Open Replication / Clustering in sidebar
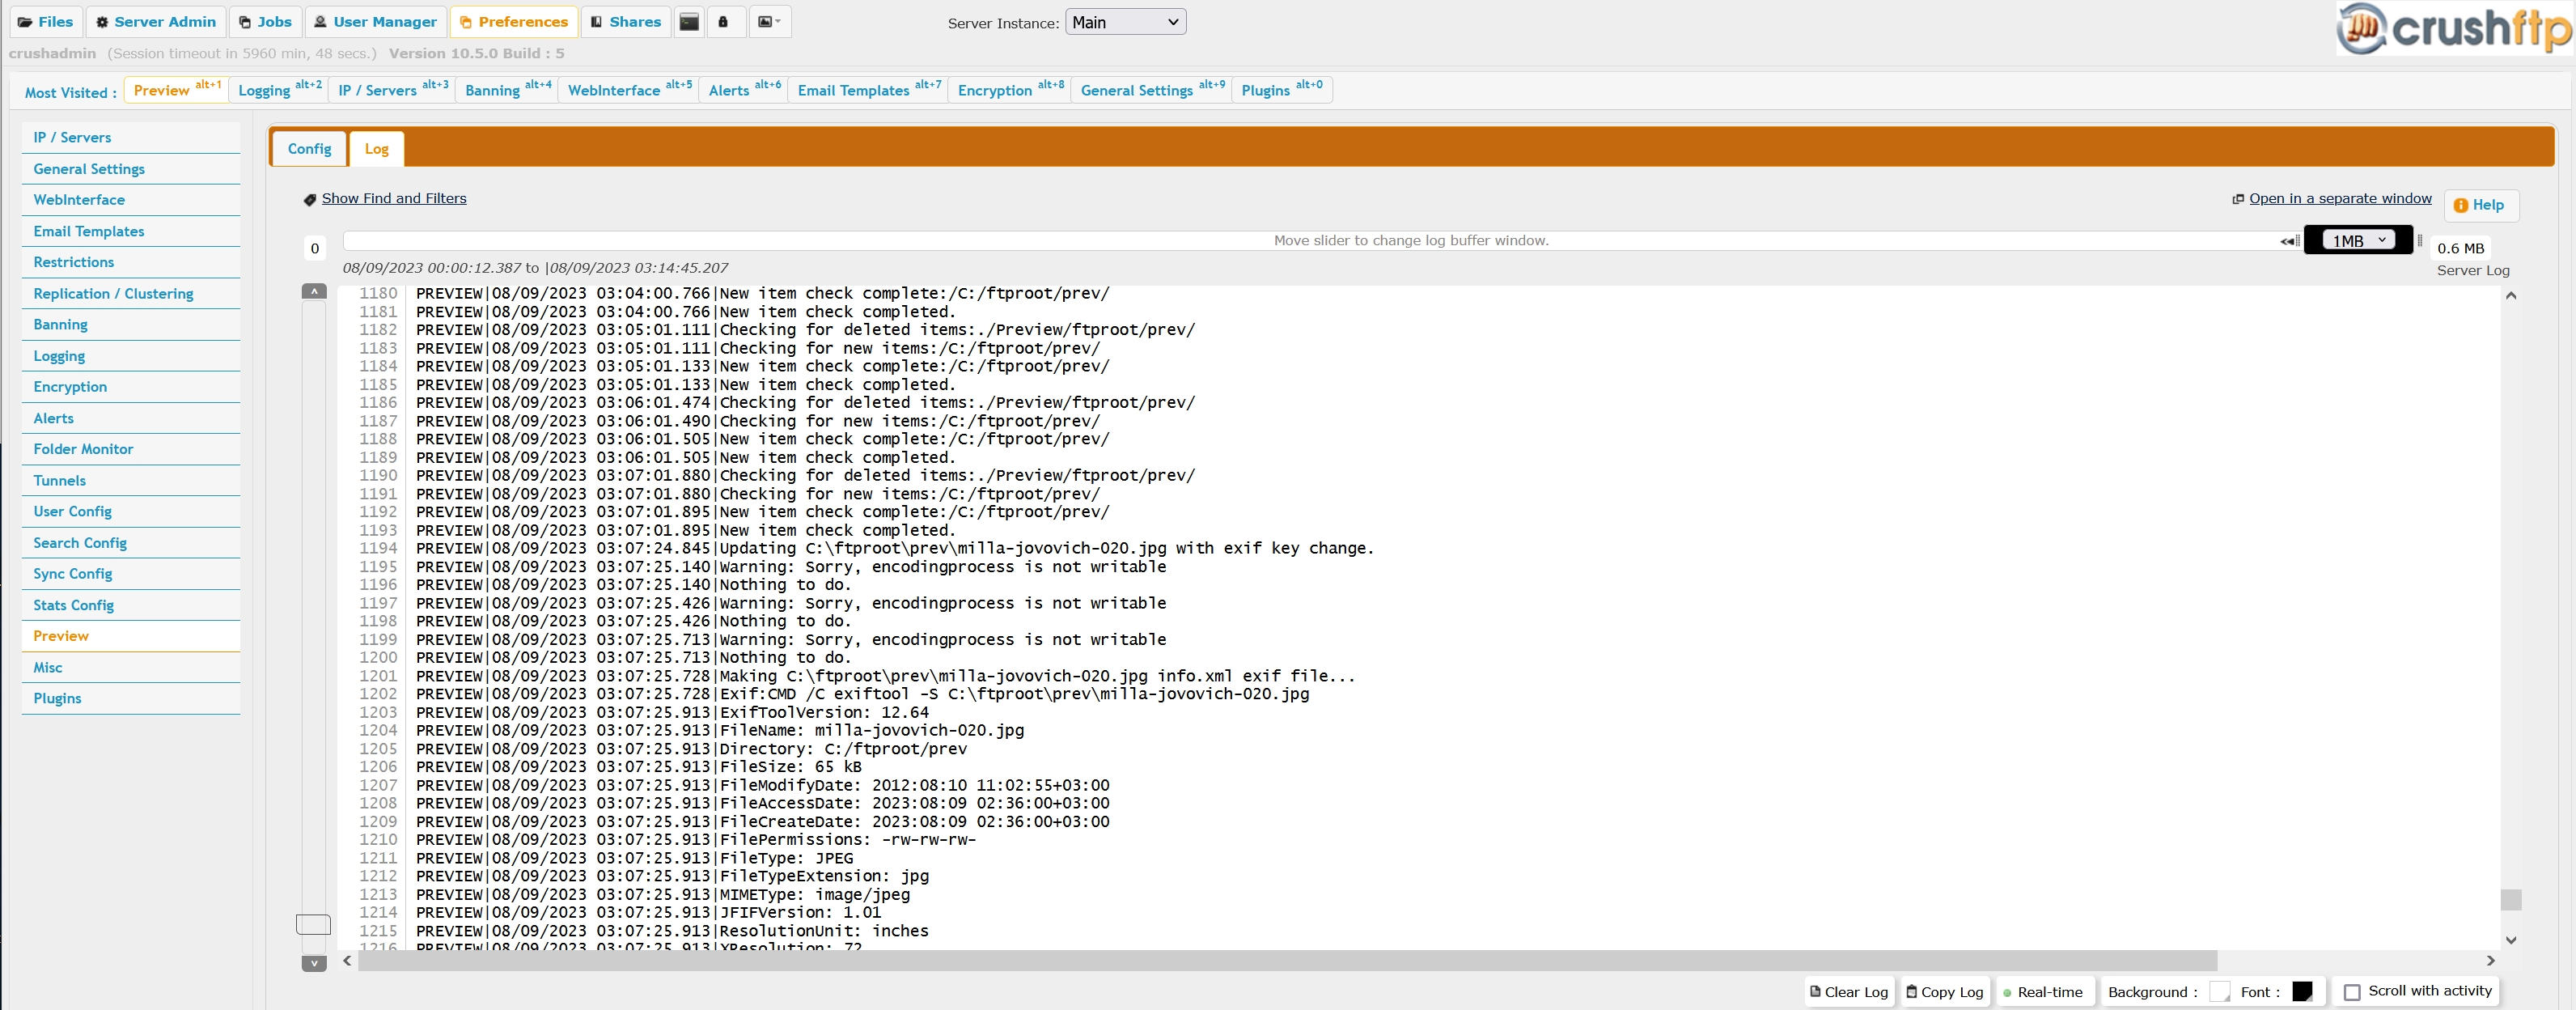Screen dimensions: 2576x1010 (x=131, y=293)
